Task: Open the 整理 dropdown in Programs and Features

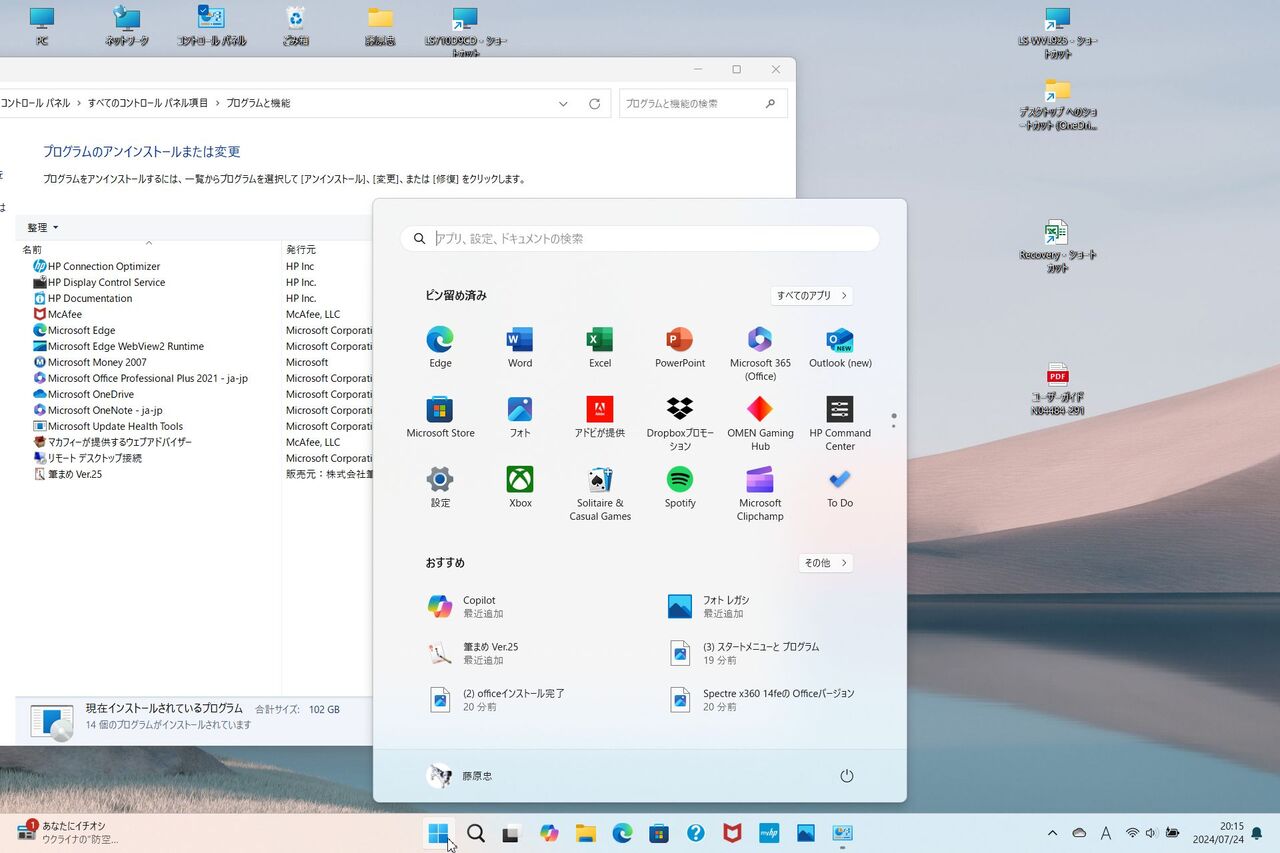Action: [x=43, y=228]
